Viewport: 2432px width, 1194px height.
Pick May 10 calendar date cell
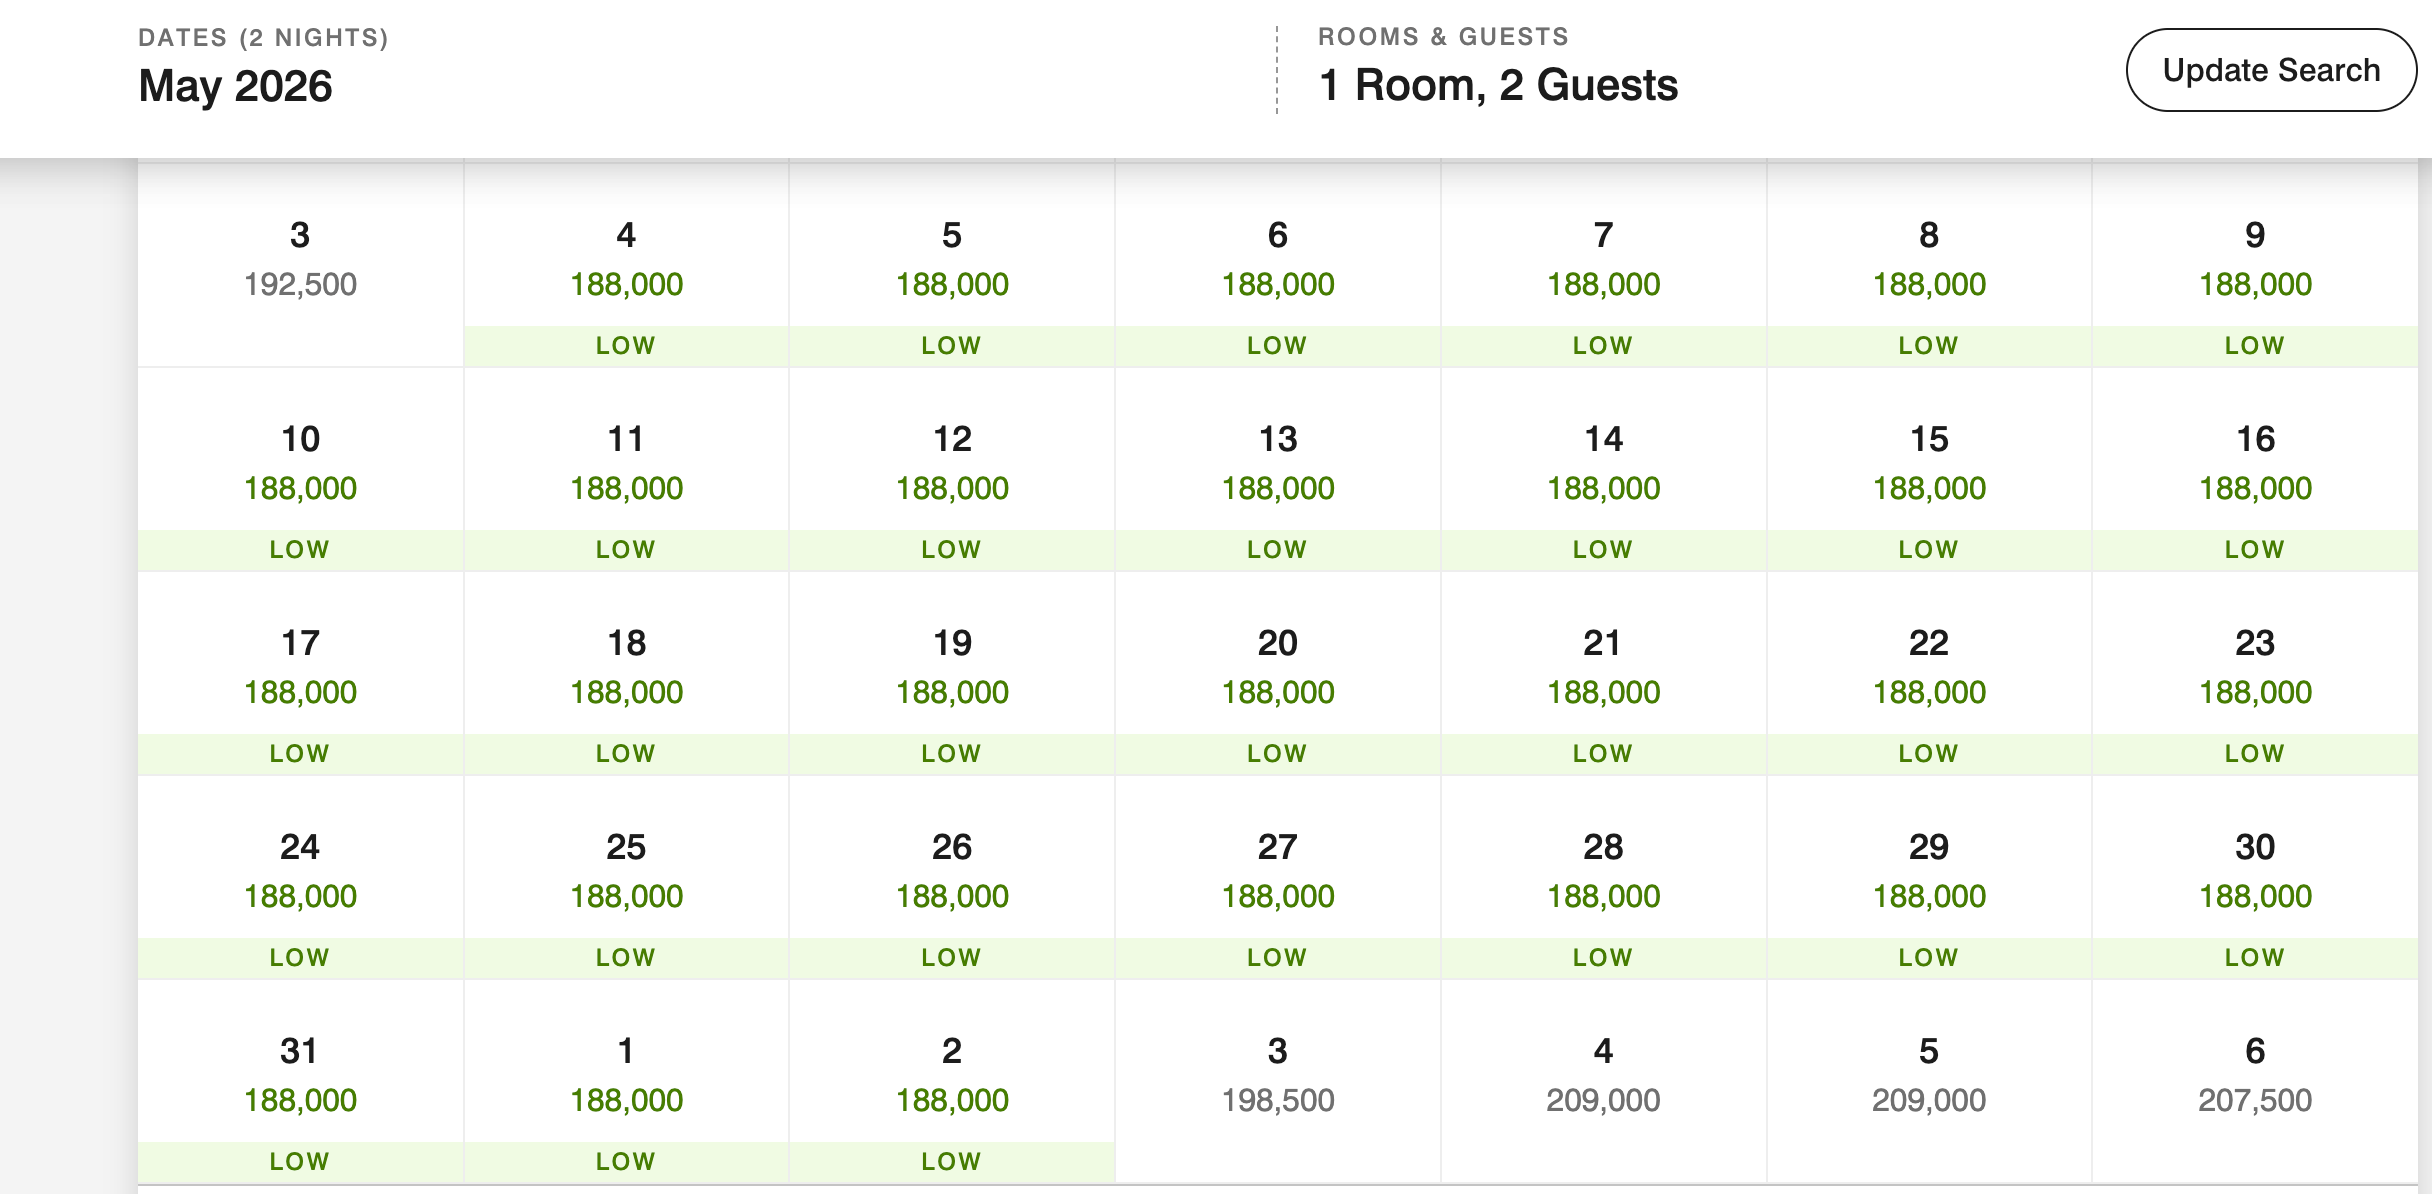pos(300,469)
